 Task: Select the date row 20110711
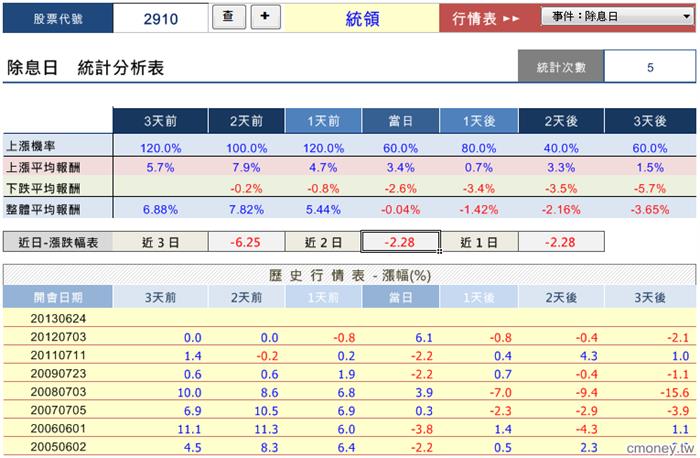click(x=349, y=355)
